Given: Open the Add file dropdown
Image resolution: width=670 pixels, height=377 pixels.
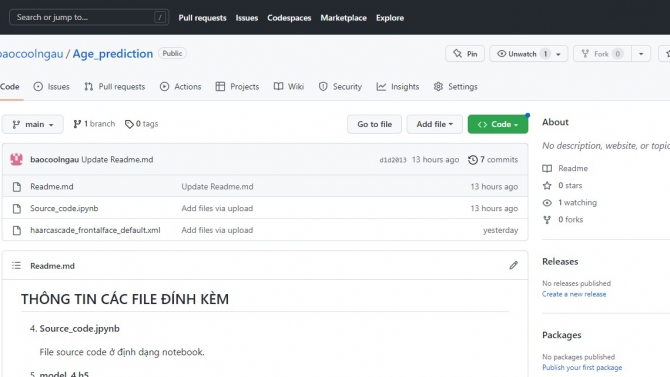Looking at the screenshot, I should (435, 124).
